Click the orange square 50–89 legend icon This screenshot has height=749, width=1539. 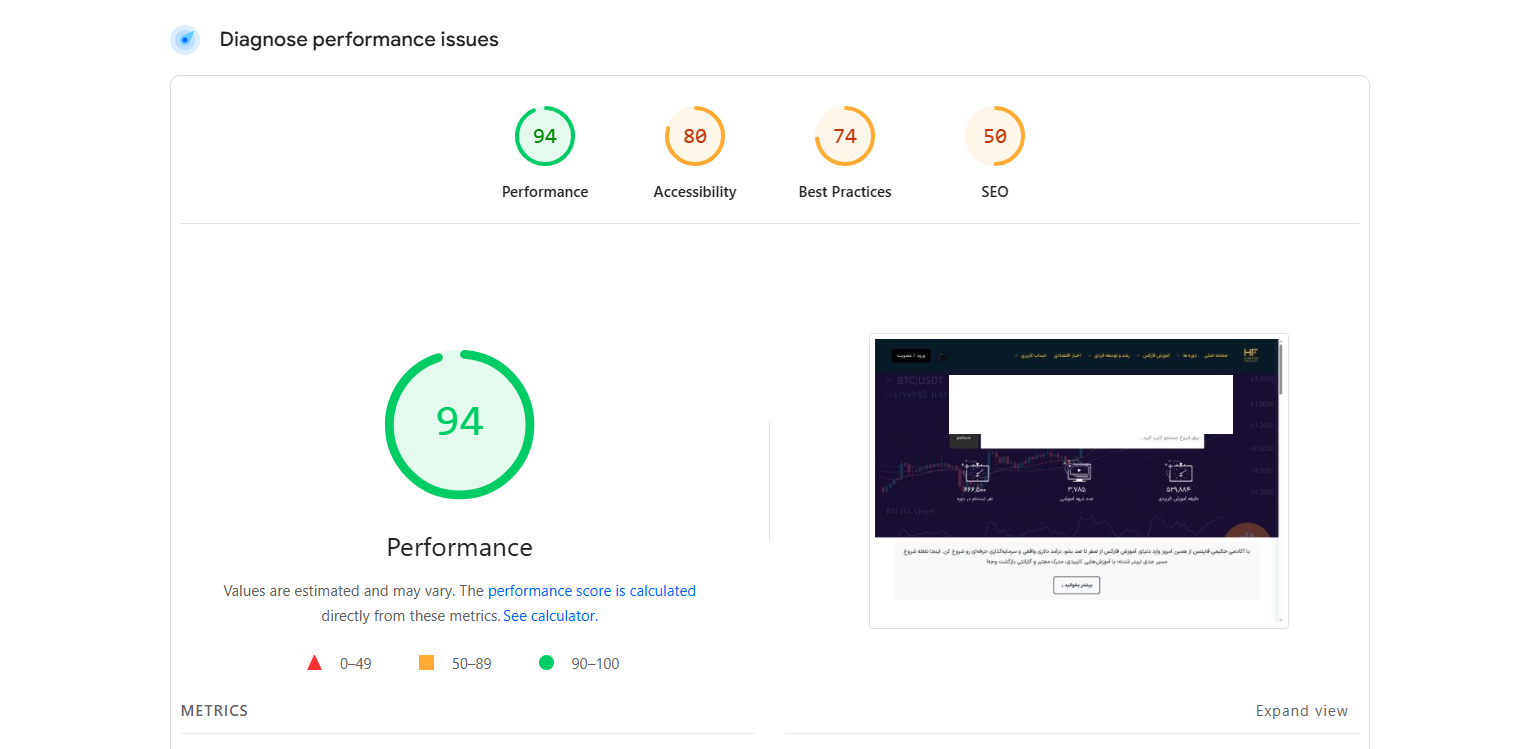coord(426,662)
